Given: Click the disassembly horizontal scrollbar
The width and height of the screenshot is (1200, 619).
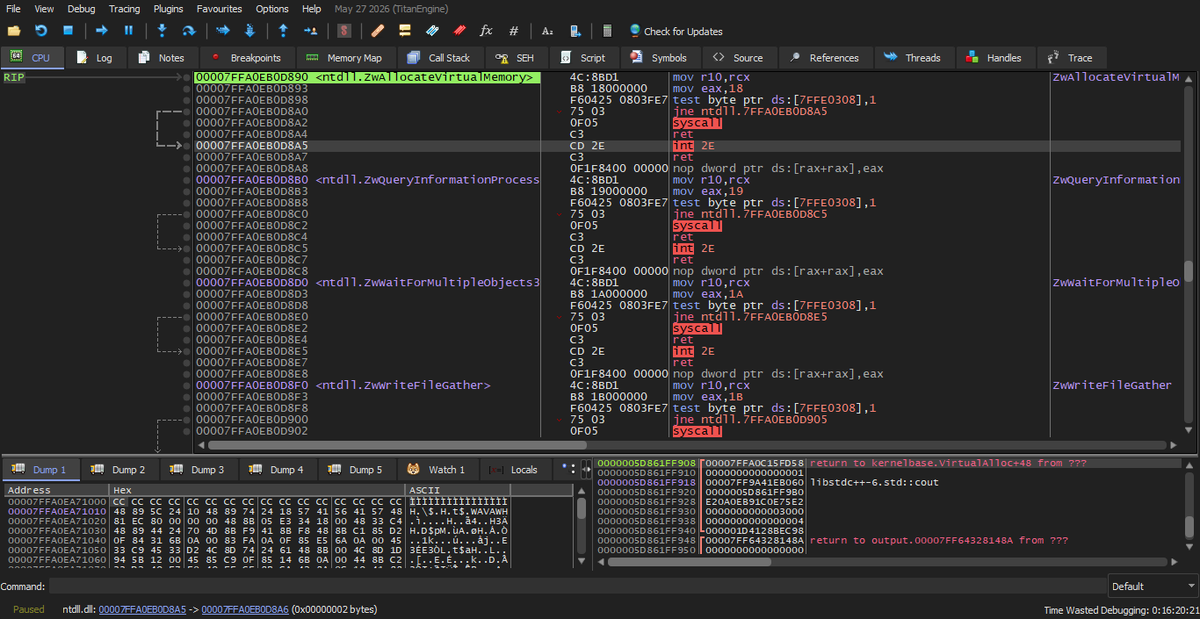Looking at the screenshot, I should coord(685,445).
